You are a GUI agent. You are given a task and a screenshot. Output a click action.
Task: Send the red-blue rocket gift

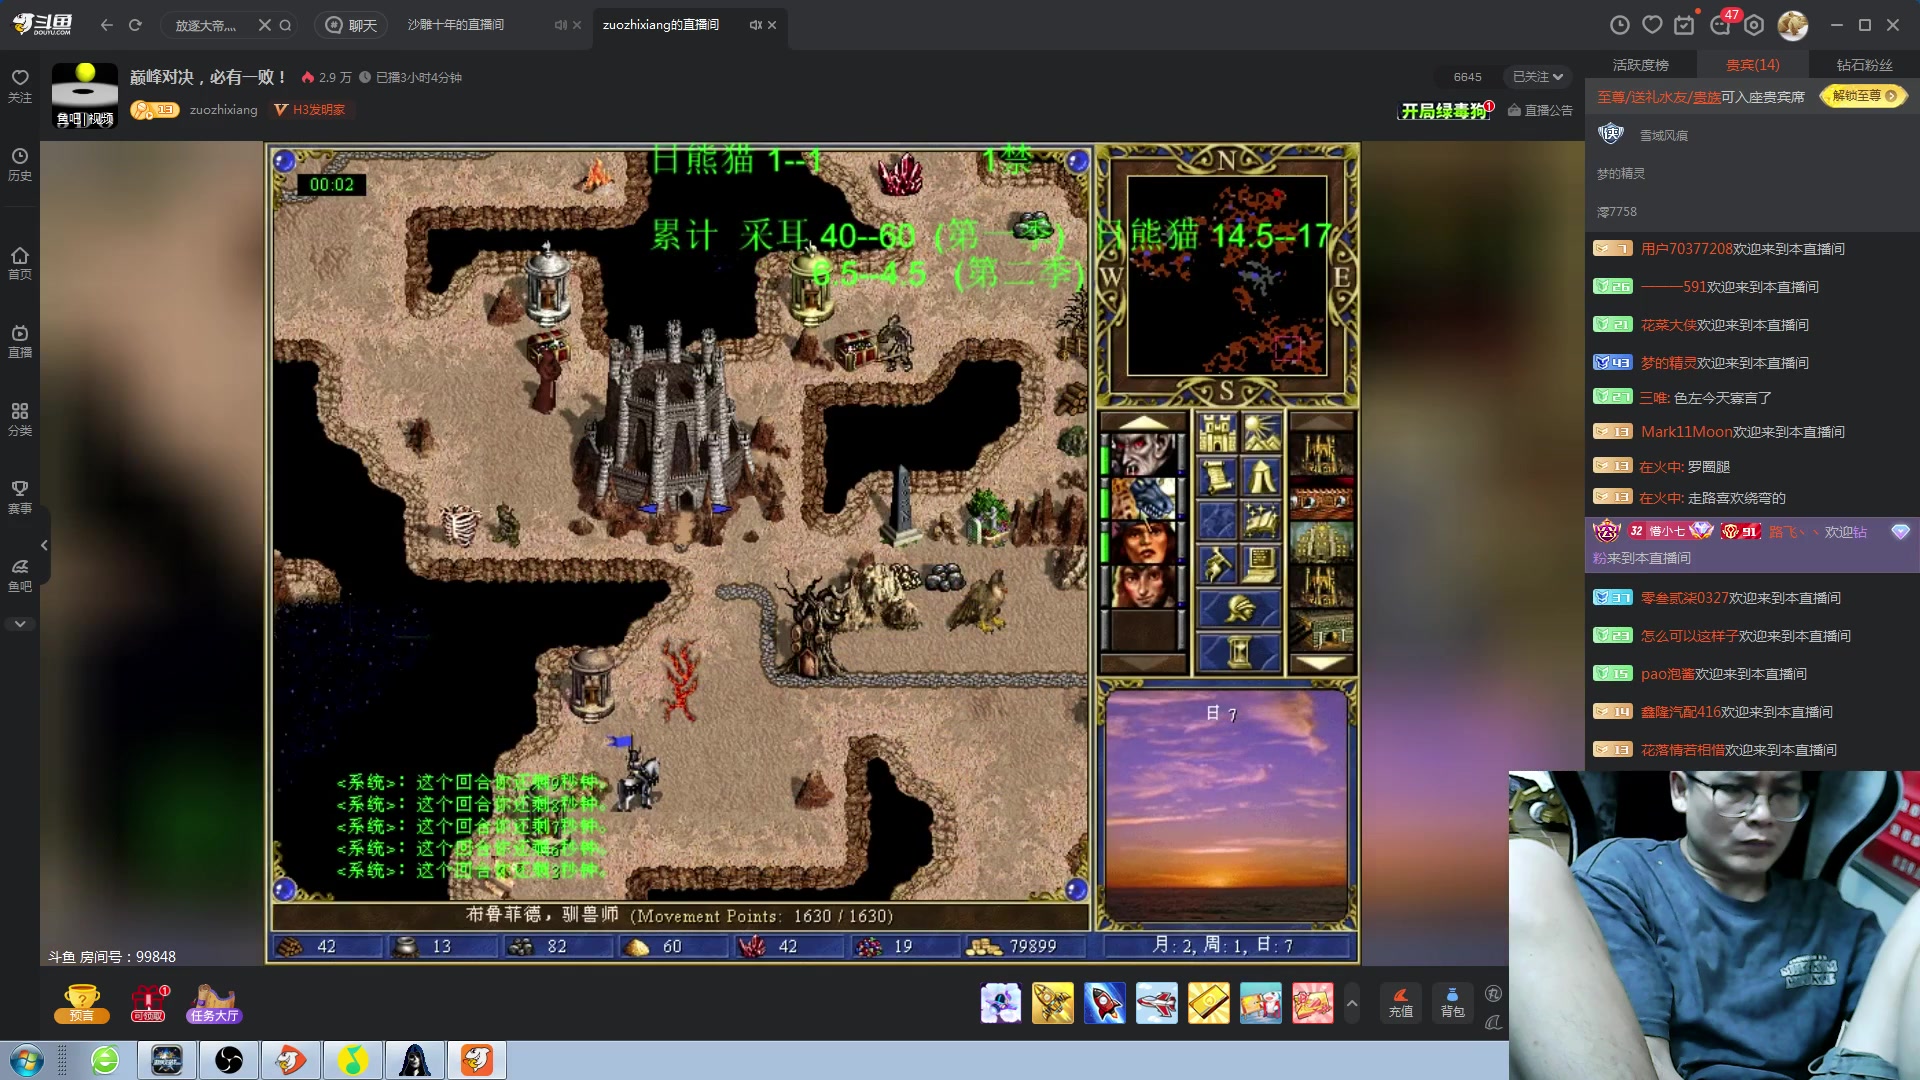click(1104, 1003)
